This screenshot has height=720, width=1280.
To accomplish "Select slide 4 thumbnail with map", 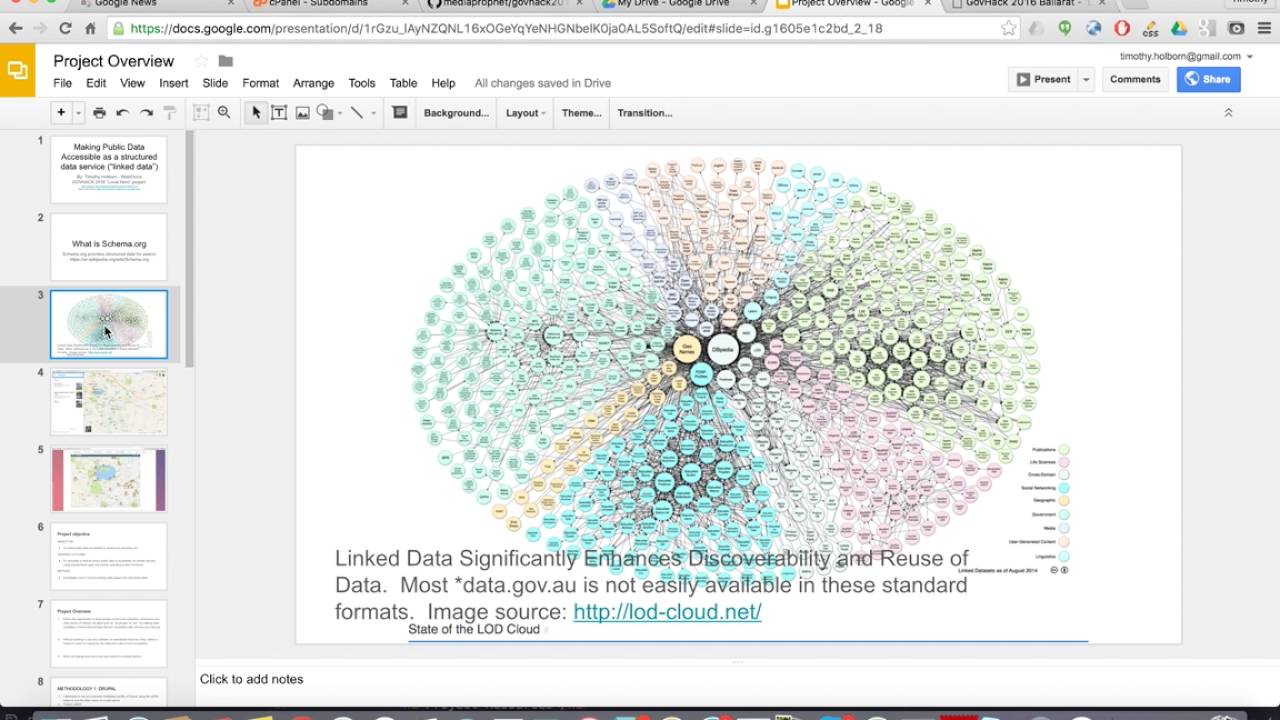I will (x=109, y=402).
